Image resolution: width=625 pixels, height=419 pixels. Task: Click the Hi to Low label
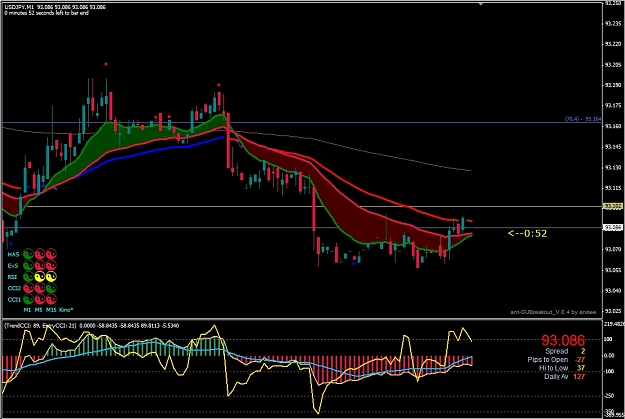coord(553,368)
